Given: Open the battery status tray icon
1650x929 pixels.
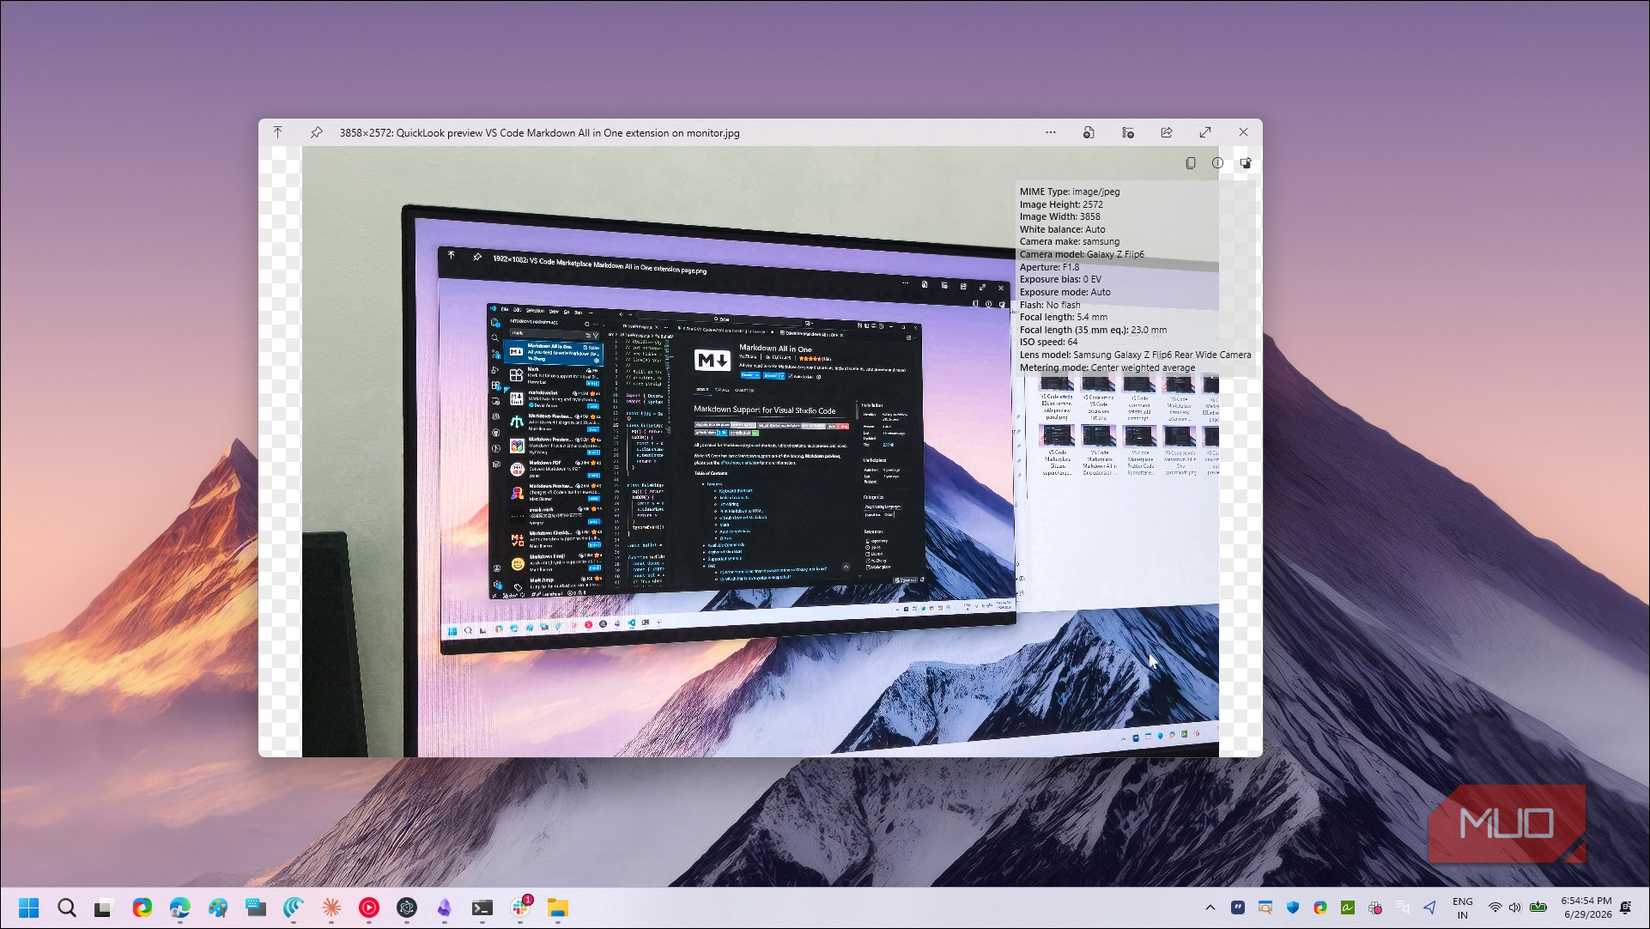Looking at the screenshot, I should (x=1538, y=908).
